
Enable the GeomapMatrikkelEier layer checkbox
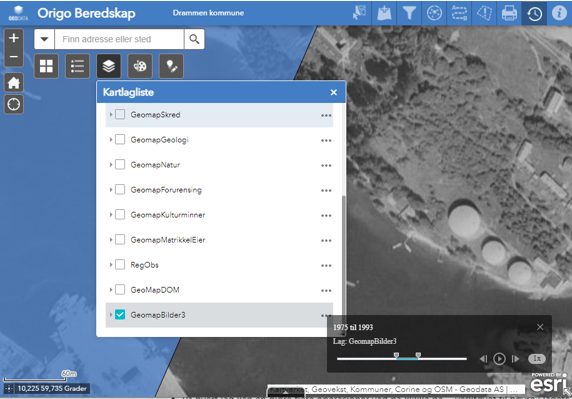120,240
